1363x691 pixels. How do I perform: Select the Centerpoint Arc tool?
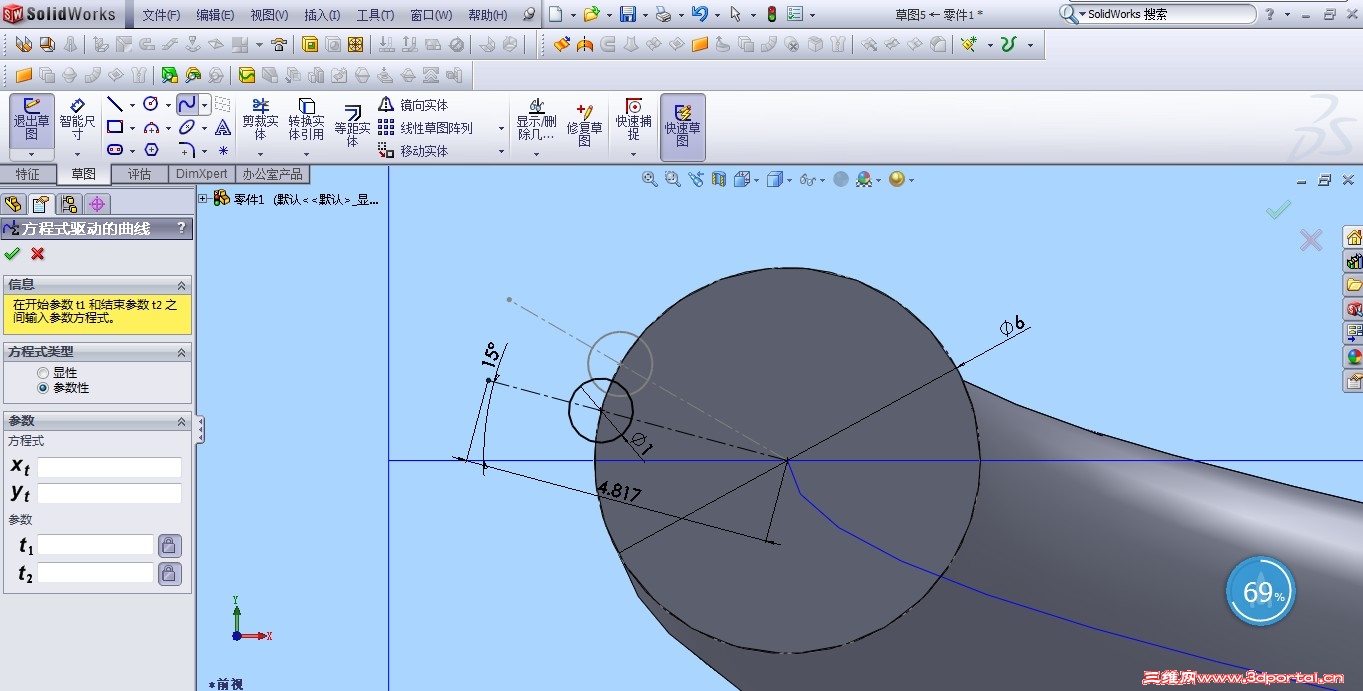click(151, 127)
